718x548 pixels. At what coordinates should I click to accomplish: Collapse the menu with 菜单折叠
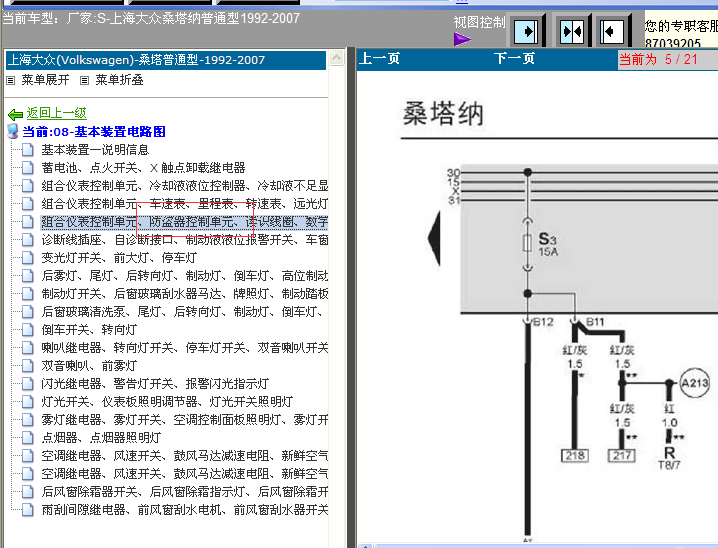119,80
